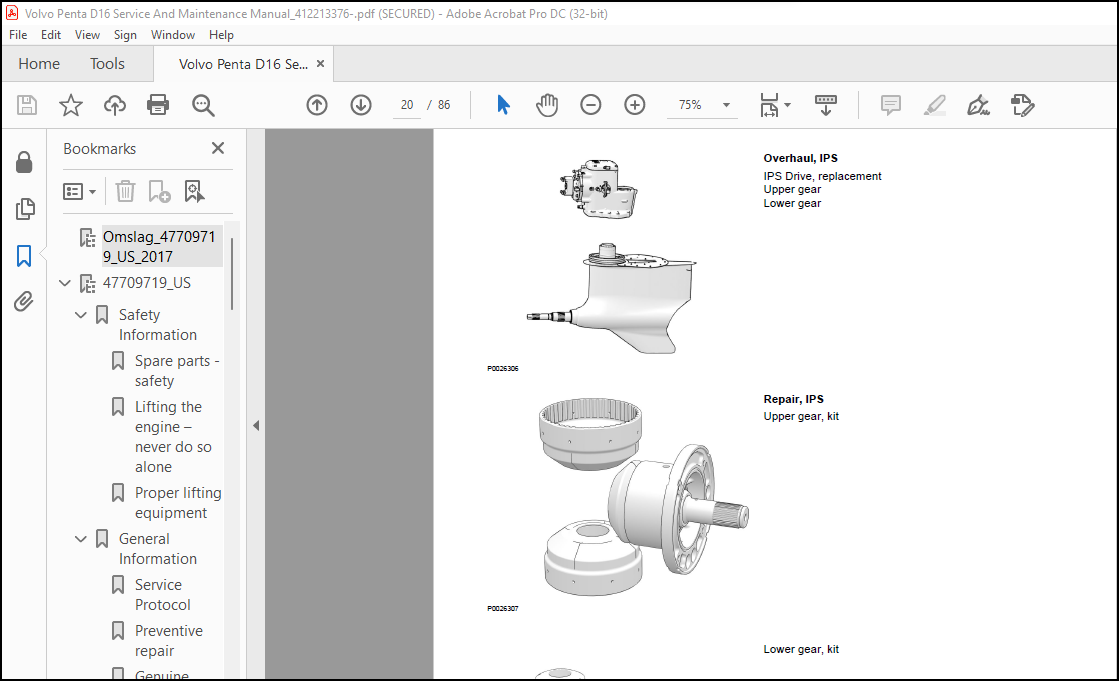
Task: Click the bookmarks panel scrollbar
Action: click(x=232, y=273)
